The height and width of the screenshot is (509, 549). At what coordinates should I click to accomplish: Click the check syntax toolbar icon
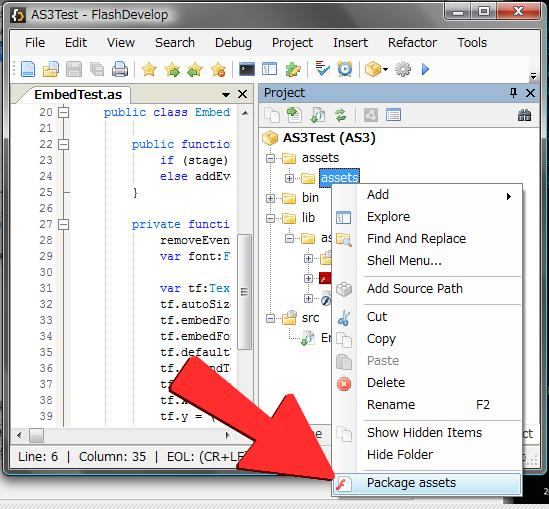tap(322, 68)
